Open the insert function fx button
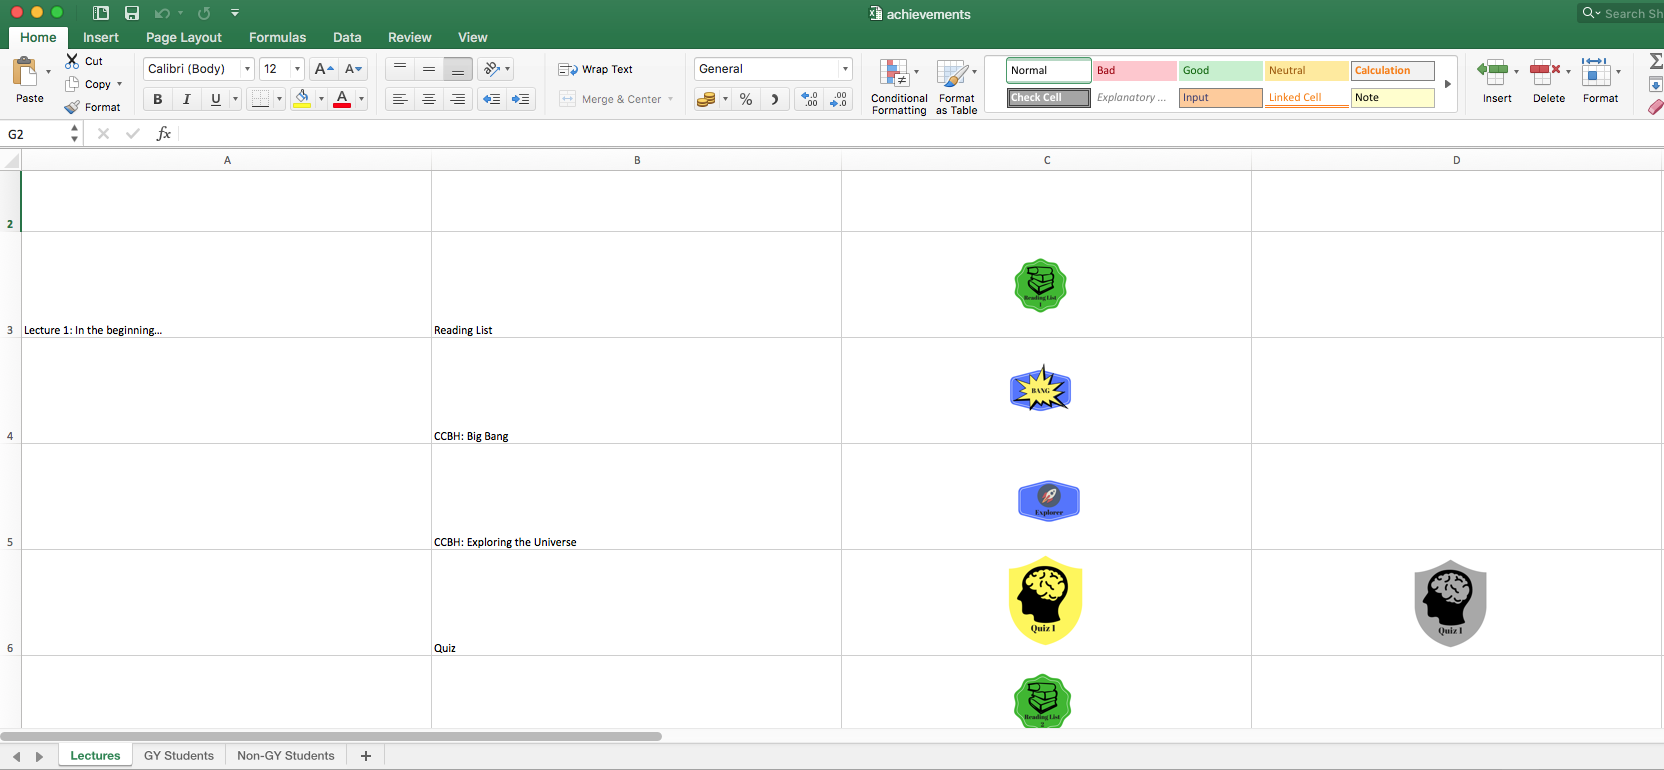1664x770 pixels. tap(164, 134)
